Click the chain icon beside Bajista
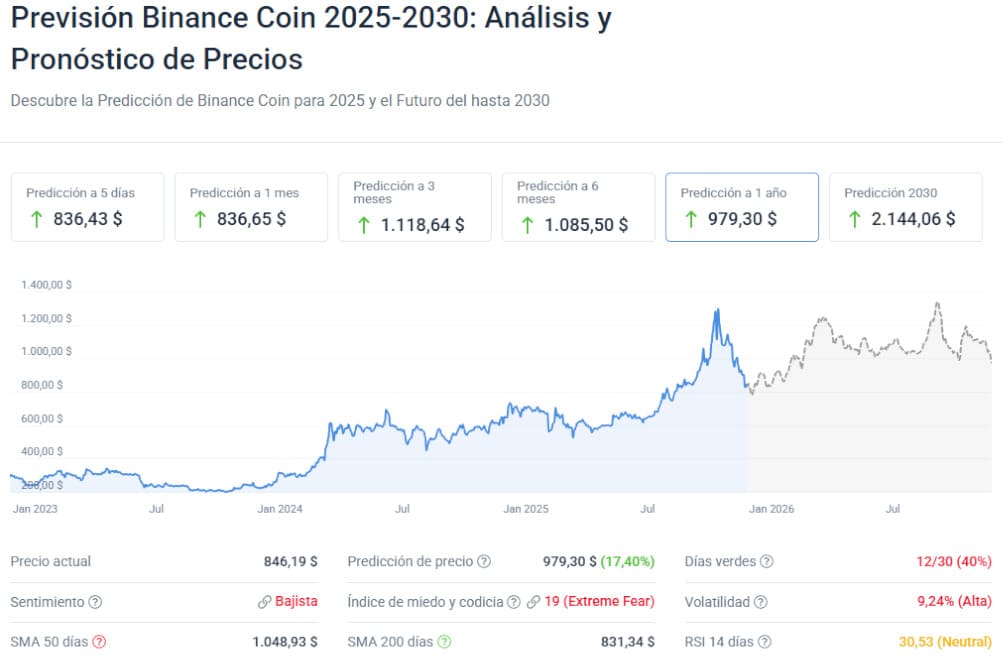The height and width of the screenshot is (658, 1003). (x=264, y=602)
